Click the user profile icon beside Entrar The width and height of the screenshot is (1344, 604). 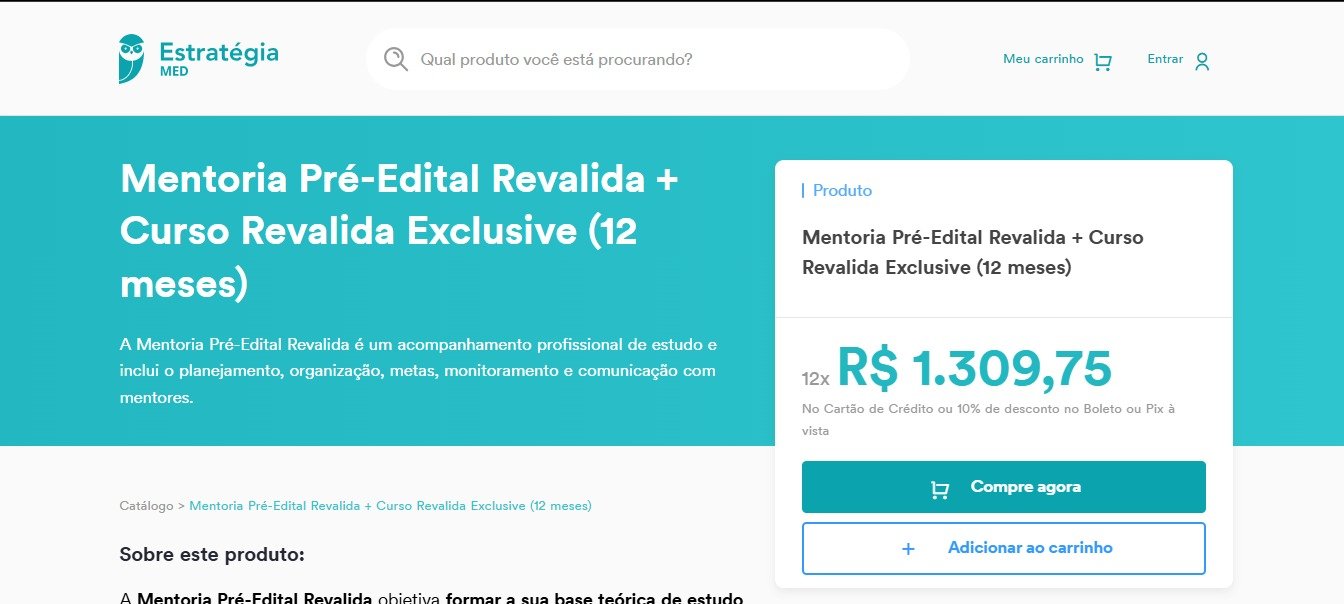1202,62
